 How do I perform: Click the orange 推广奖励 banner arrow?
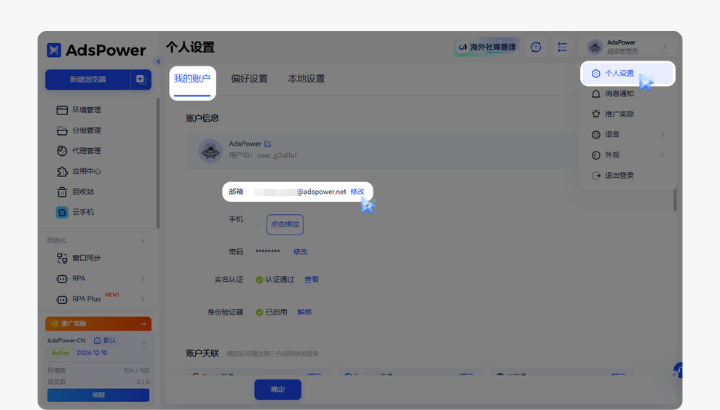coord(143,324)
